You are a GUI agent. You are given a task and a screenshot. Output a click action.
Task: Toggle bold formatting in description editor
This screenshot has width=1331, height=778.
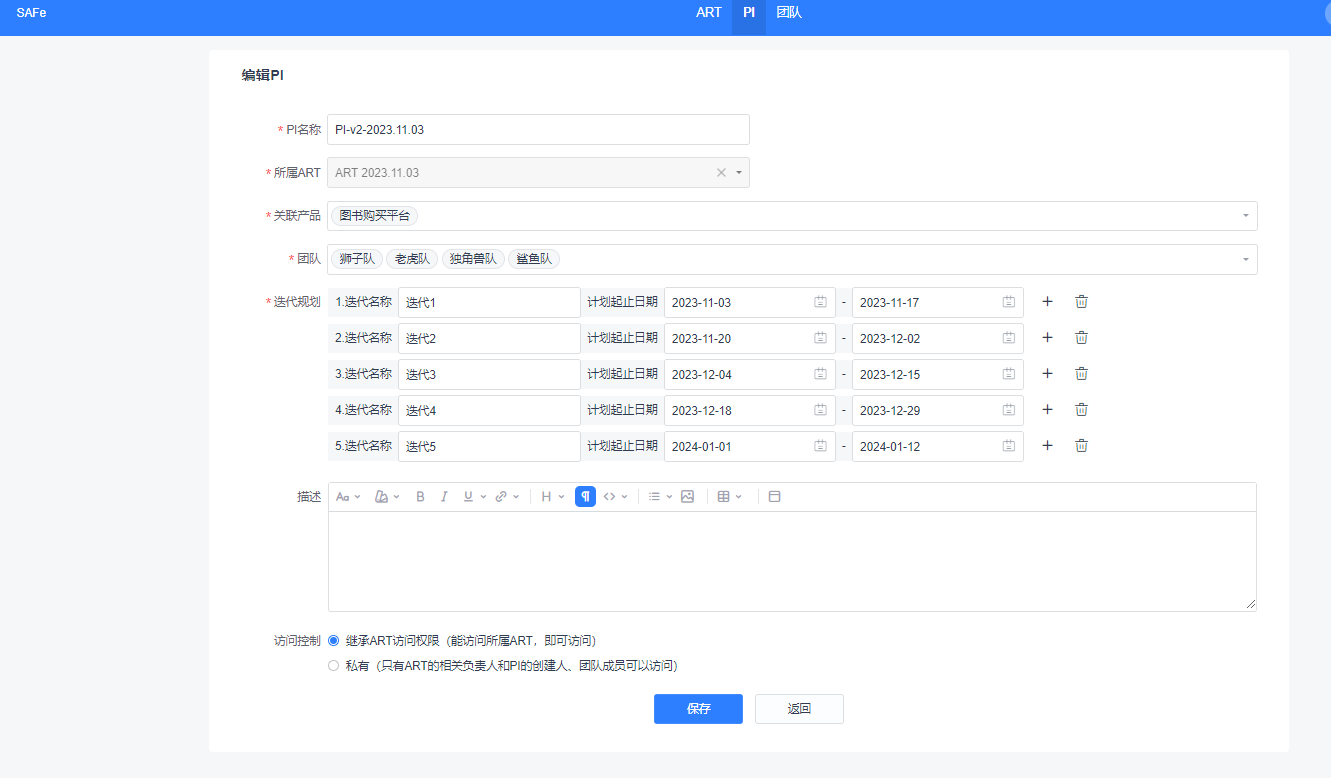(420, 496)
